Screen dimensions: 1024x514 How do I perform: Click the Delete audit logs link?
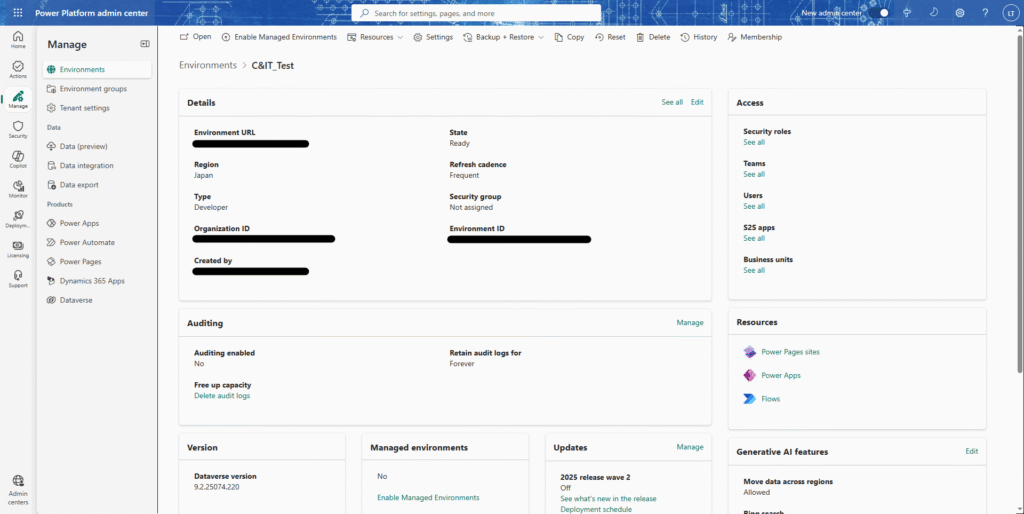pos(222,396)
